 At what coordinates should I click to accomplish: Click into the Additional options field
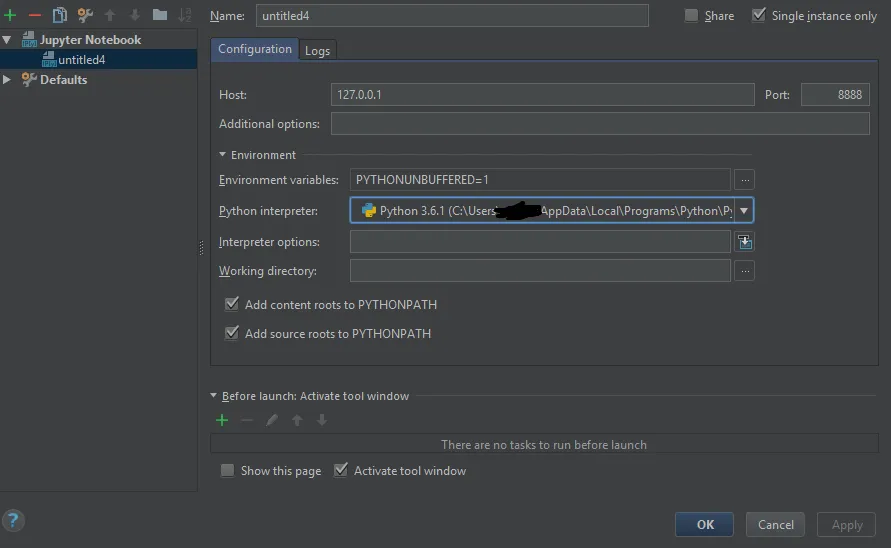600,123
